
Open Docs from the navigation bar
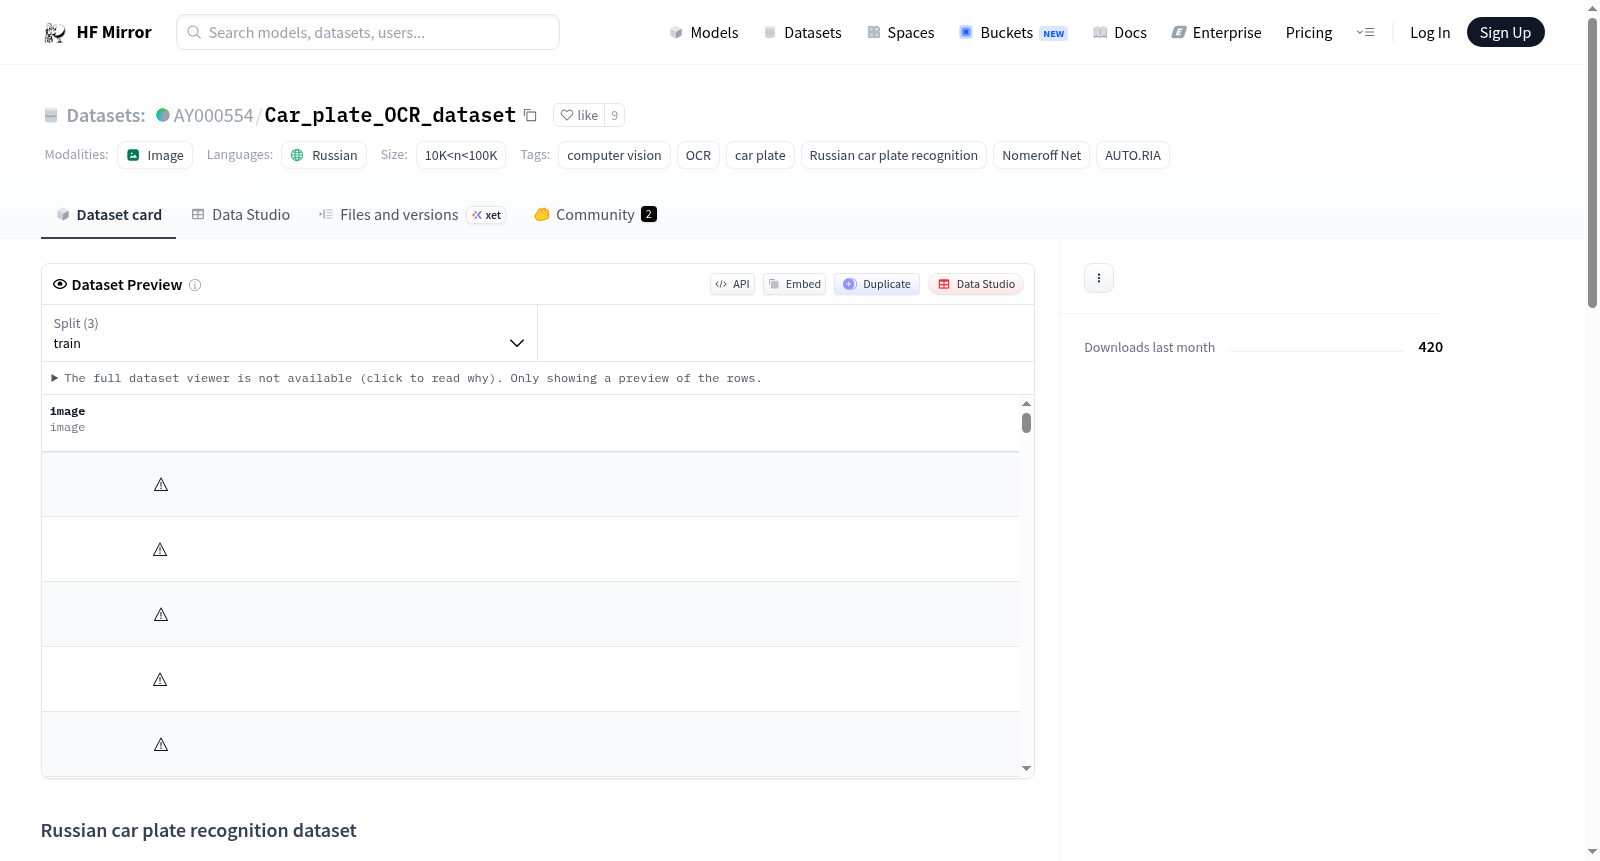[1120, 33]
